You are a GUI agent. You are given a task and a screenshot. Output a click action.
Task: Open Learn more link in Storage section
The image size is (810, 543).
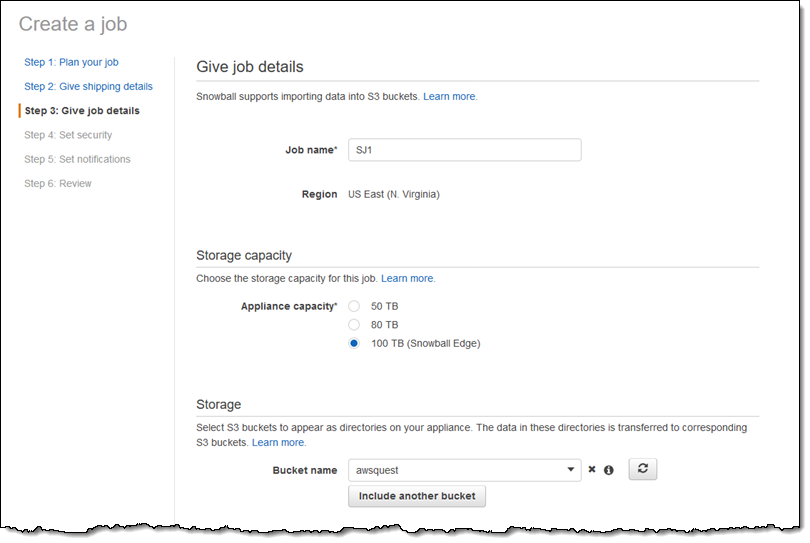pyautogui.click(x=279, y=442)
